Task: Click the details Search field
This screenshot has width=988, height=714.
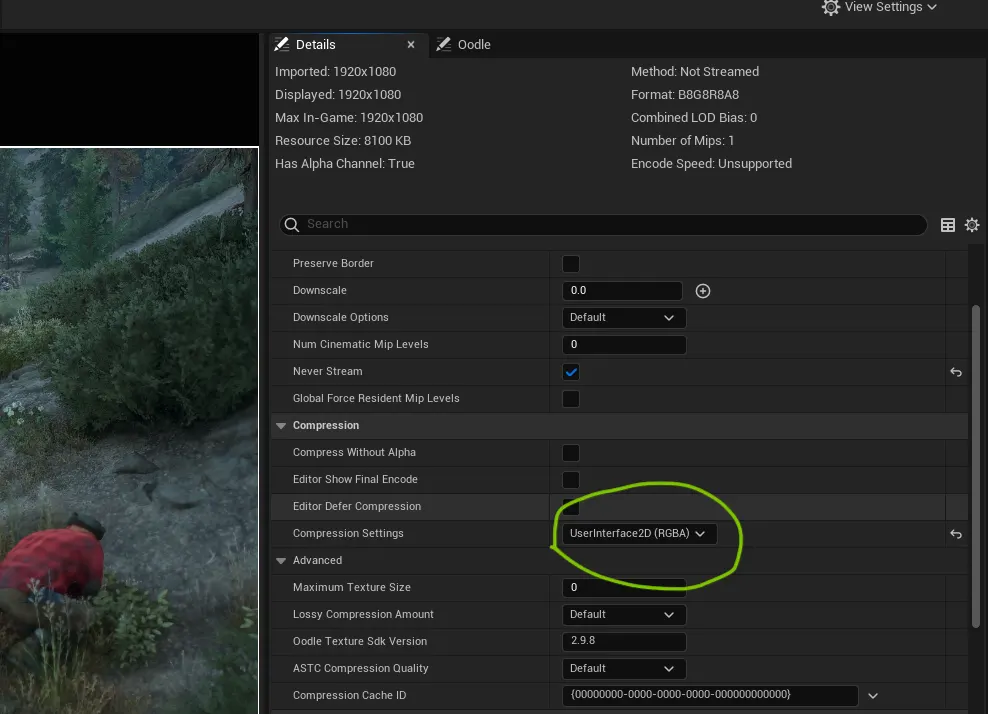Action: 602,224
